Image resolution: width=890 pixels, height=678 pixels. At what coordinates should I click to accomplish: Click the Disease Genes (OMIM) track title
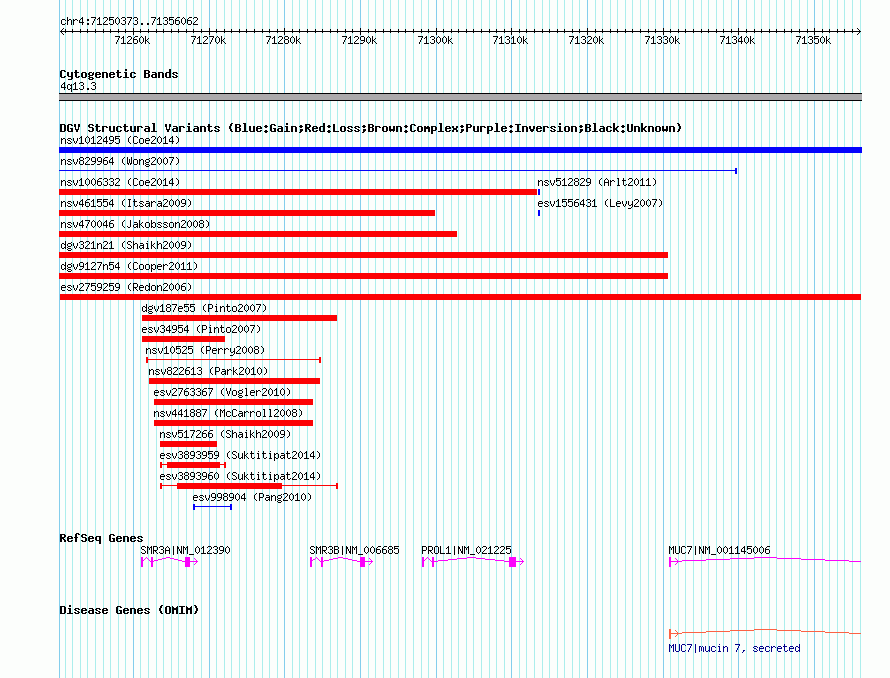point(129,610)
